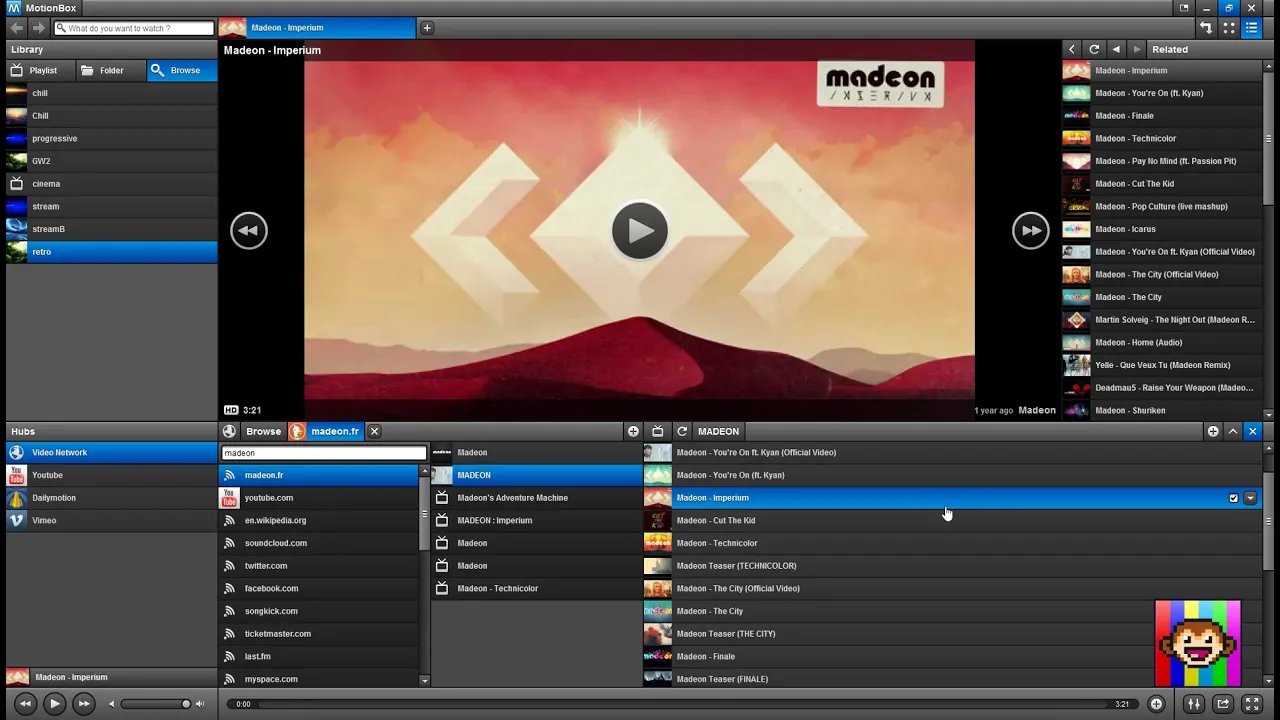Viewport: 1280px width, 720px height.
Task: Collapse the Related panel with the chevron
Action: 1072,49
